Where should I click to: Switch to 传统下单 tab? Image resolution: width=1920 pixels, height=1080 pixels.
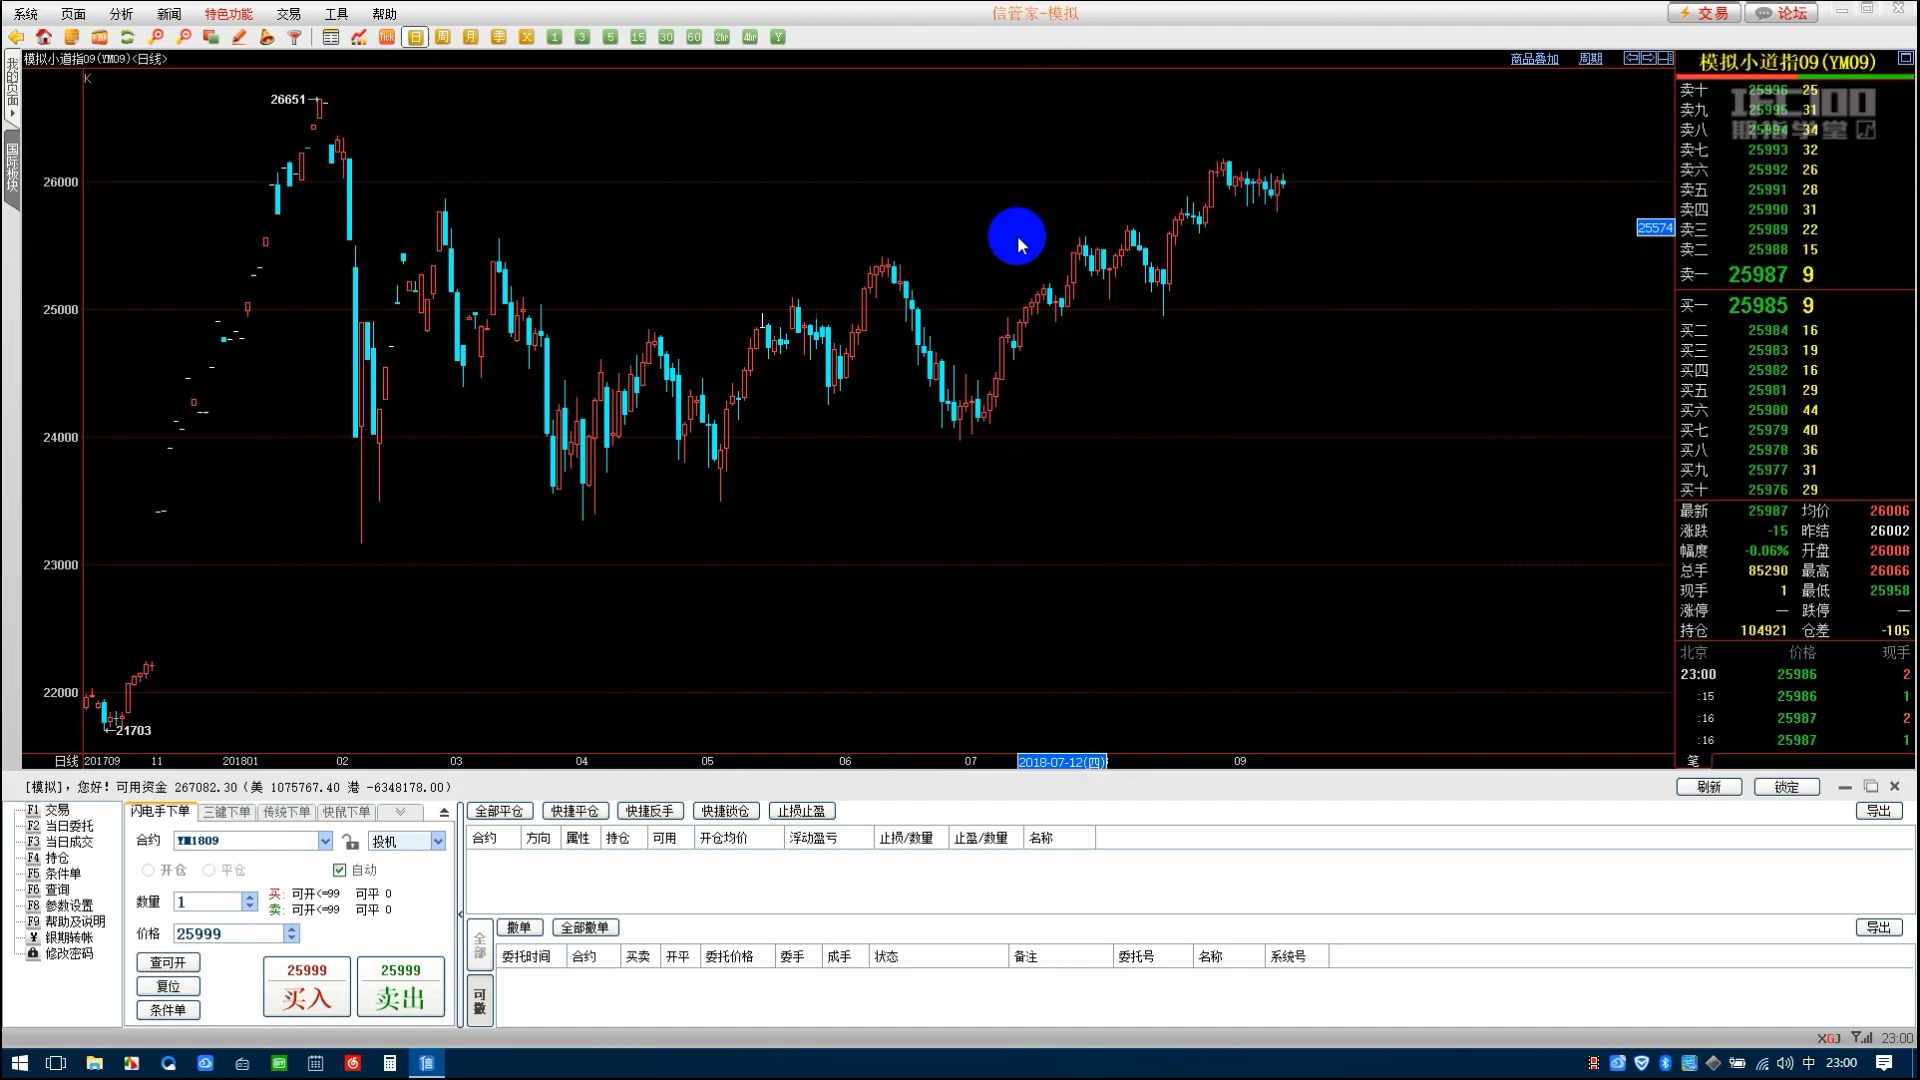tap(286, 812)
